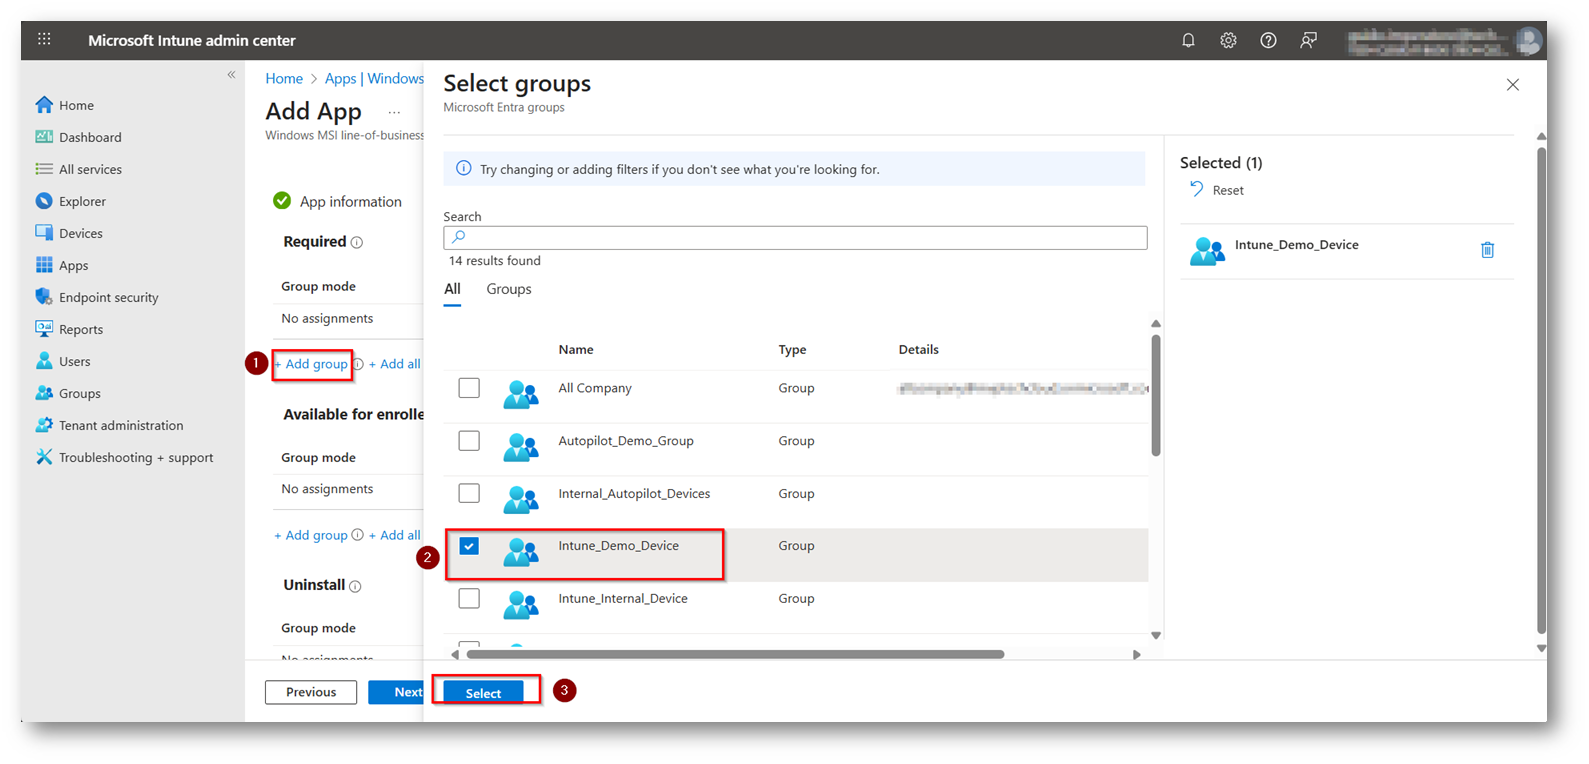
Task: Click the search field in Select groups
Action: coord(795,237)
